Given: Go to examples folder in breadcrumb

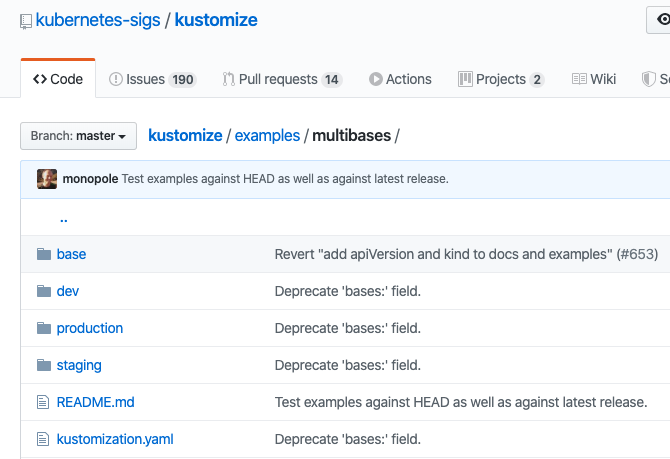Looking at the screenshot, I should (267, 135).
